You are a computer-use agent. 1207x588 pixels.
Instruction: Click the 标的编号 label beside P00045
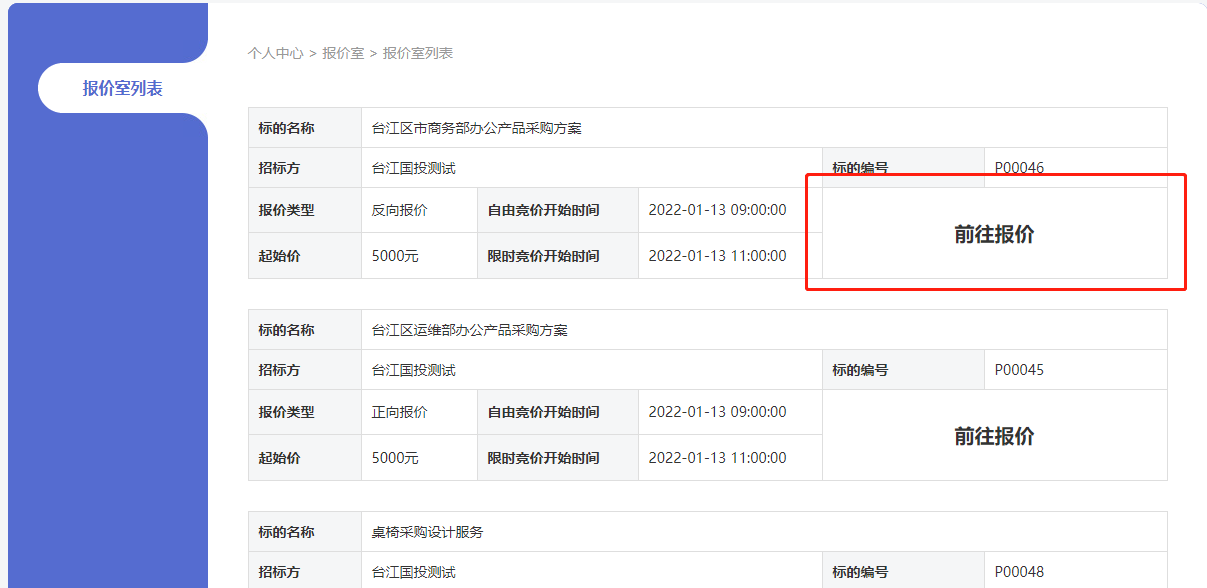(860, 370)
